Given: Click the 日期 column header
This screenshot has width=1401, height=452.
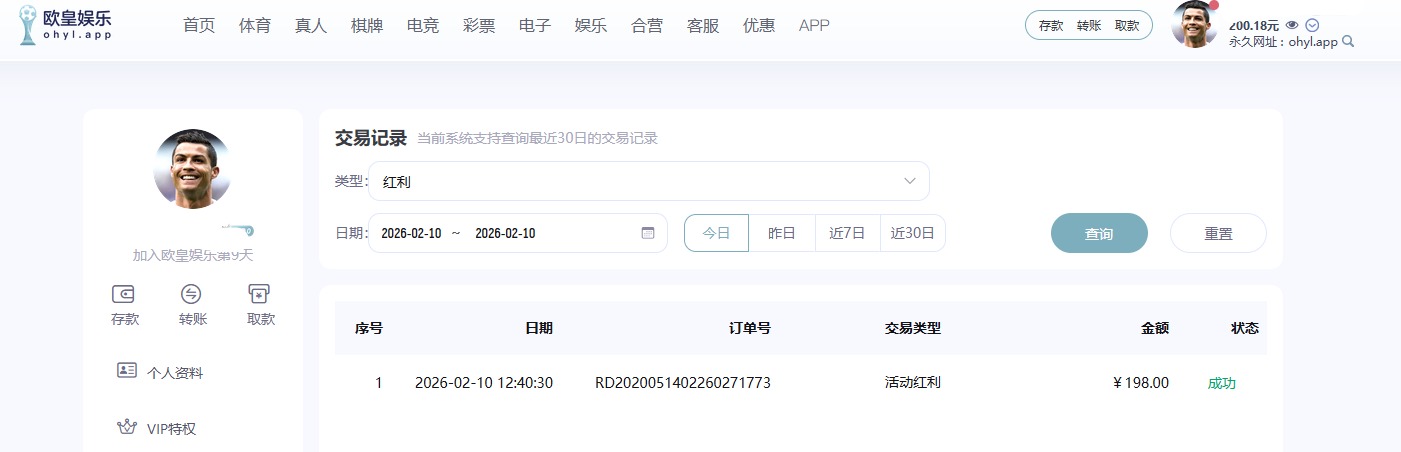Looking at the screenshot, I should 539,328.
